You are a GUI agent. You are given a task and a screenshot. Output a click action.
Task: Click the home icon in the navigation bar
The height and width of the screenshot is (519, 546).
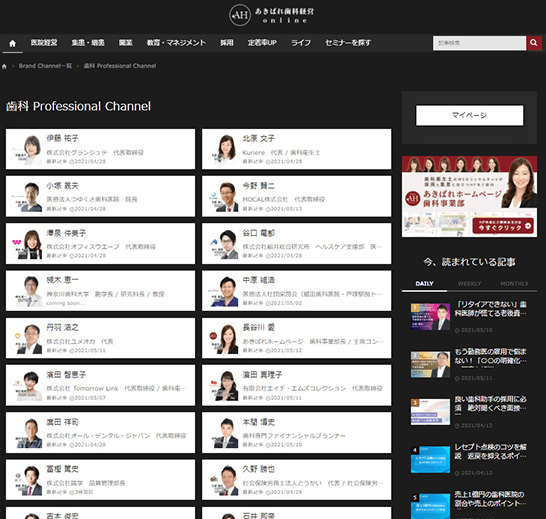(x=13, y=43)
